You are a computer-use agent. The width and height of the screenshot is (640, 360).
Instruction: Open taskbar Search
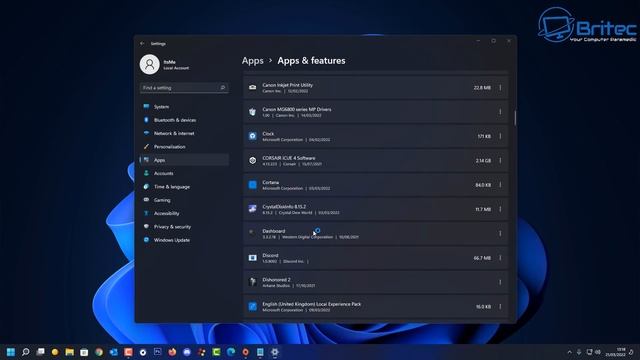click(x=25, y=352)
